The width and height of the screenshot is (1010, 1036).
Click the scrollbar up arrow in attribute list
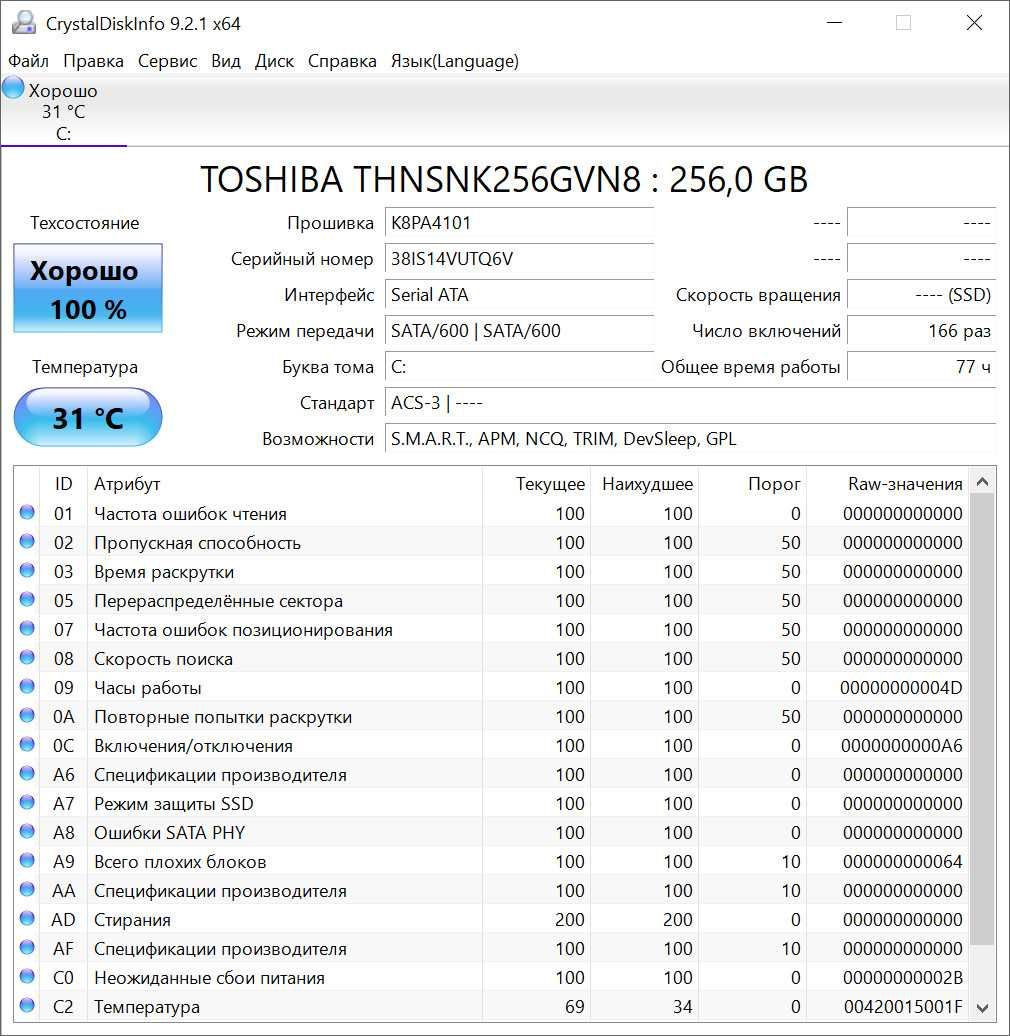982,482
